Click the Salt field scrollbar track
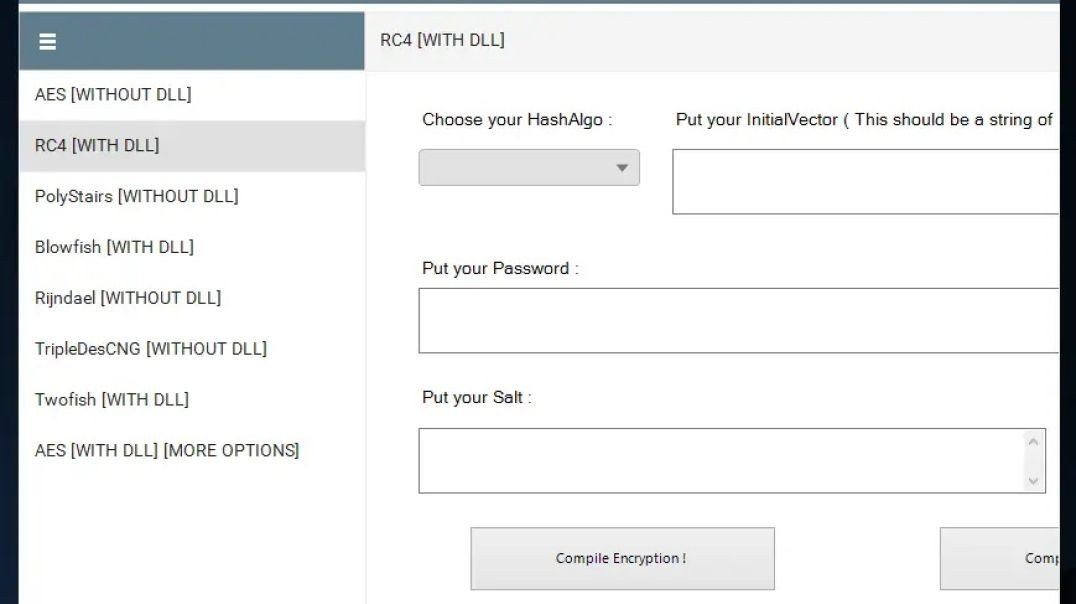Screen dimensions: 1076x604 pyautogui.click(x=1034, y=461)
